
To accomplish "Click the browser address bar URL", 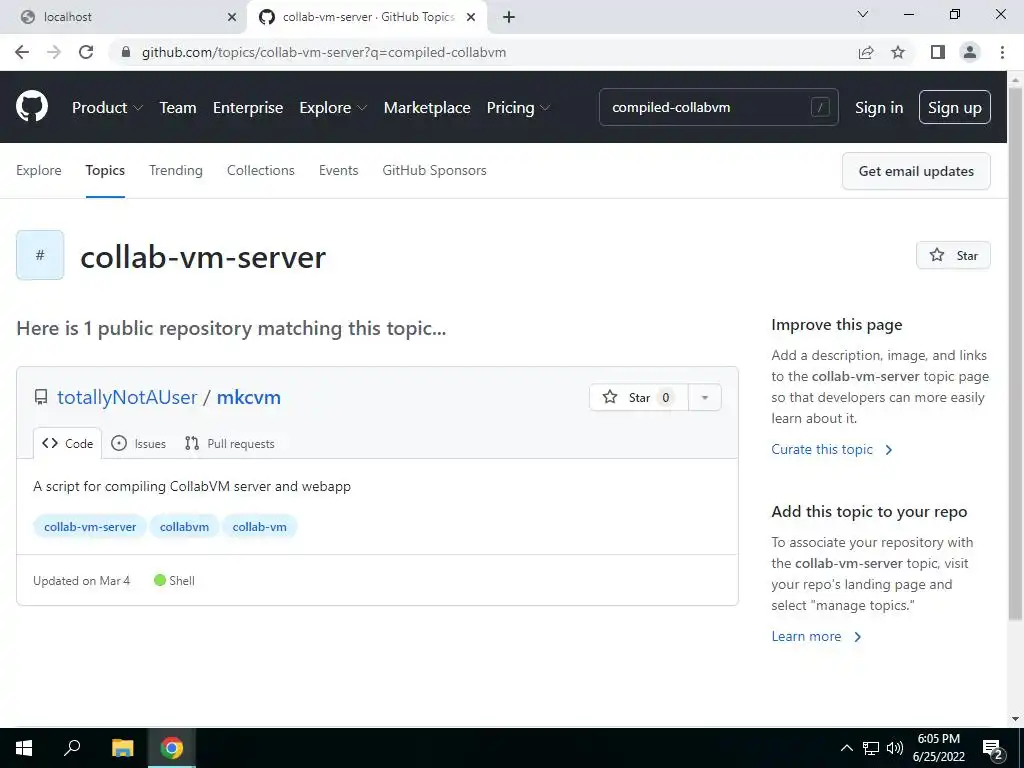I will tap(324, 52).
